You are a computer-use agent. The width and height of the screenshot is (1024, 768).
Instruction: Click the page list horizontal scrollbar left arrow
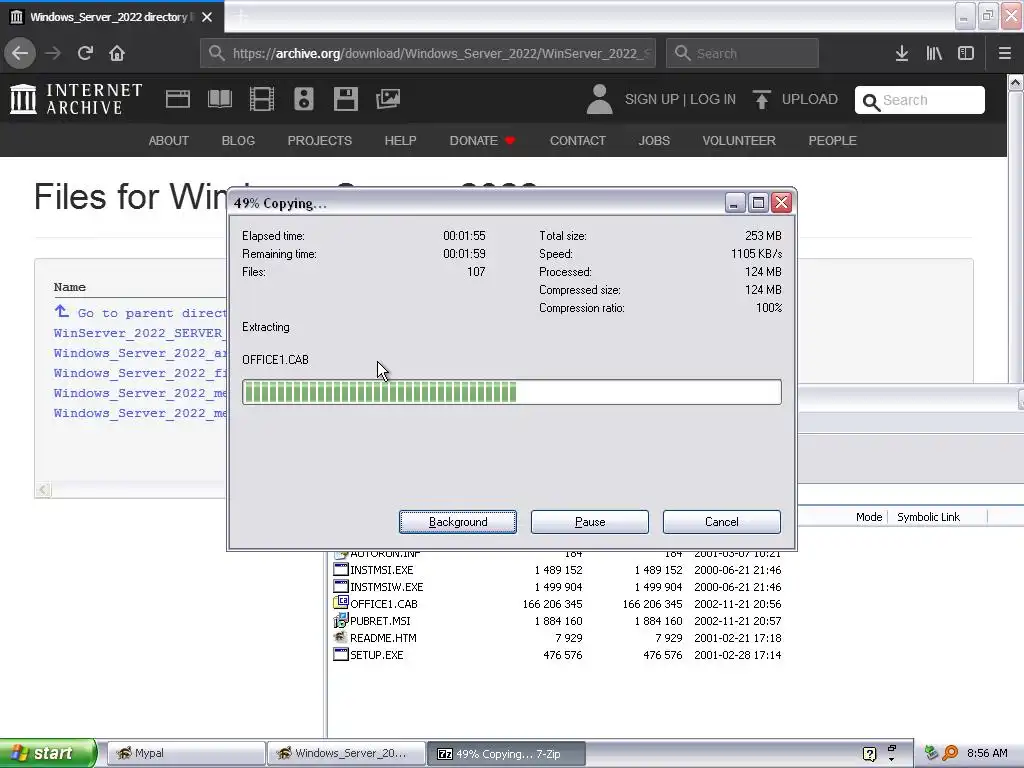tap(43, 489)
